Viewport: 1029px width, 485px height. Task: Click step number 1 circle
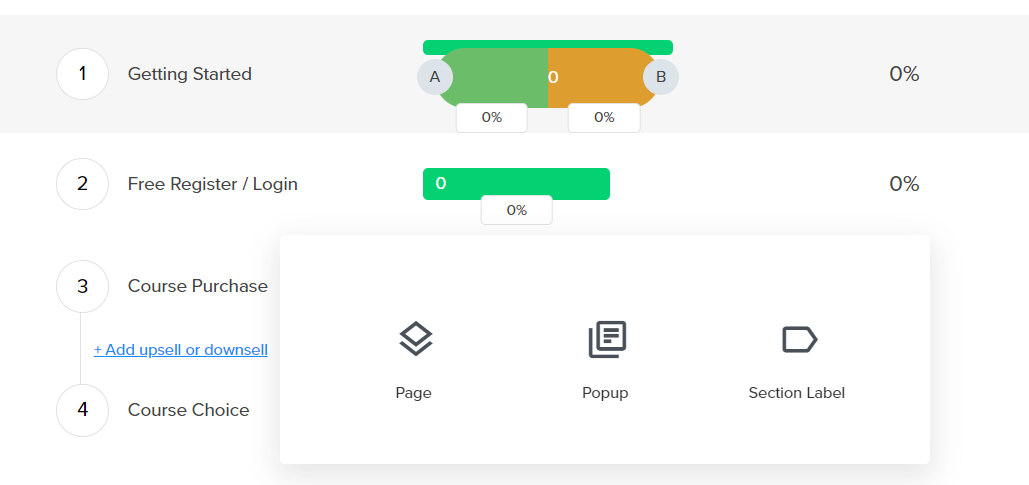[x=82, y=74]
